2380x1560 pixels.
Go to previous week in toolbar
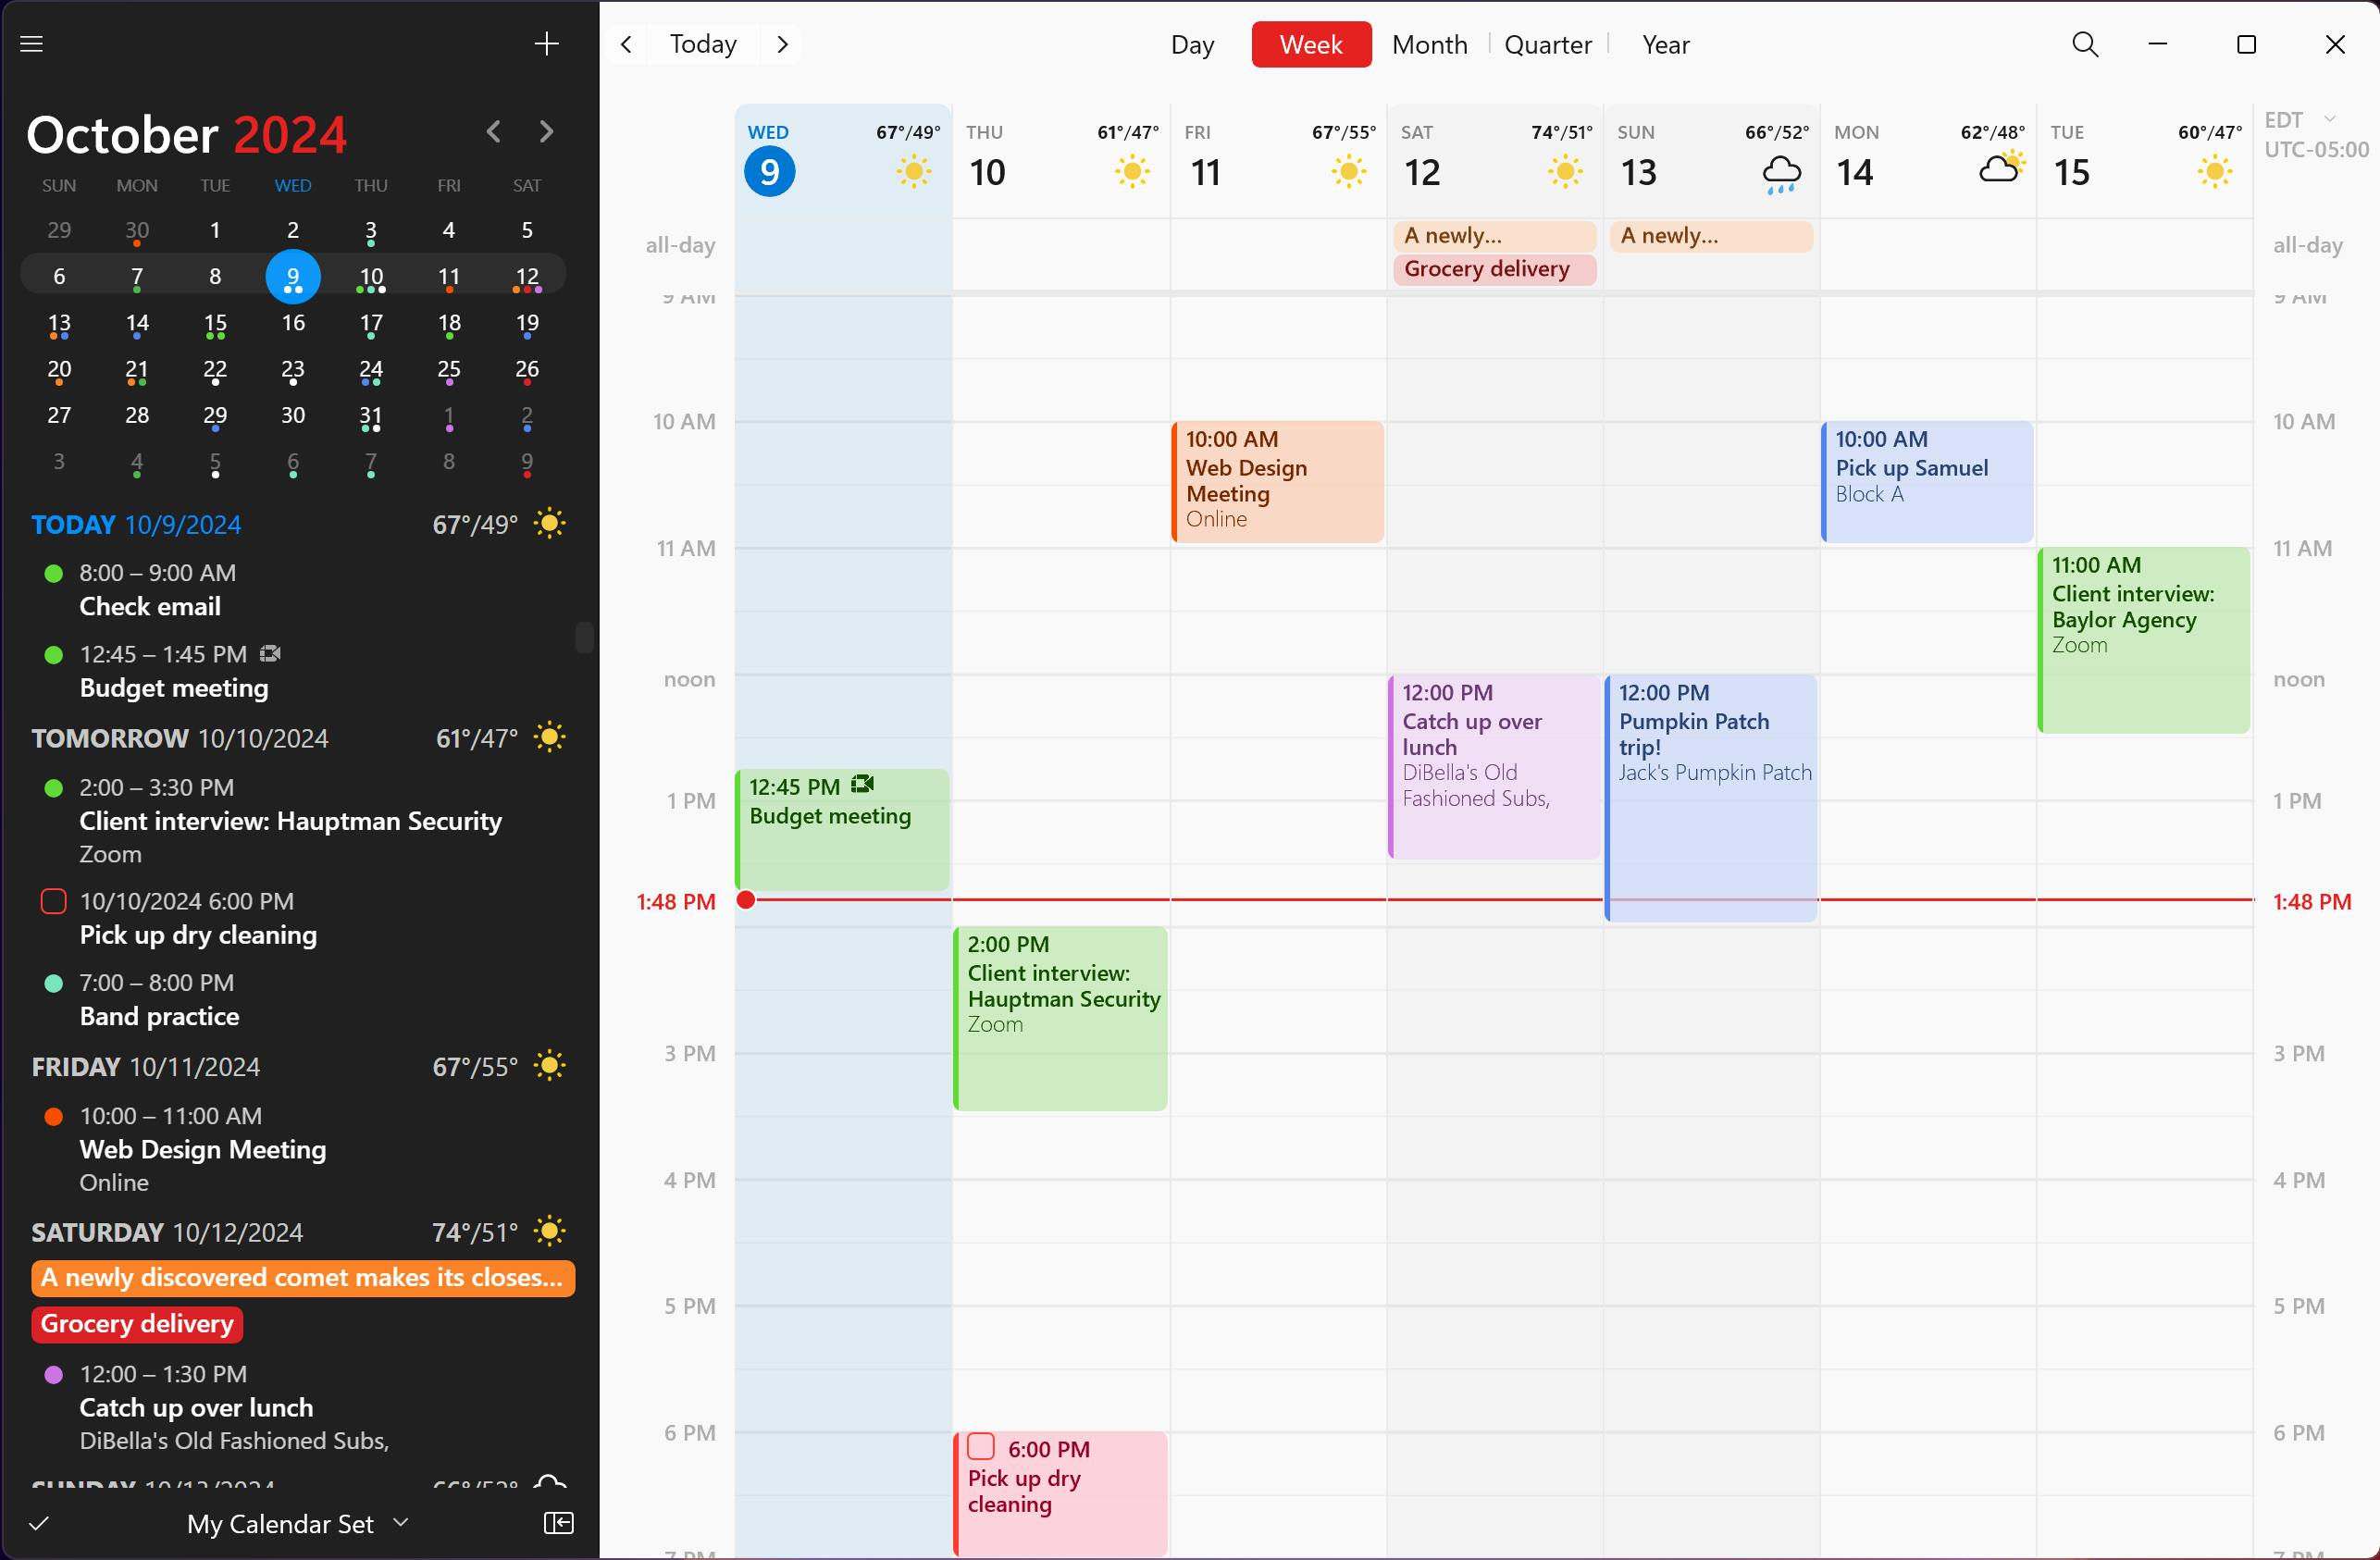coord(627,44)
